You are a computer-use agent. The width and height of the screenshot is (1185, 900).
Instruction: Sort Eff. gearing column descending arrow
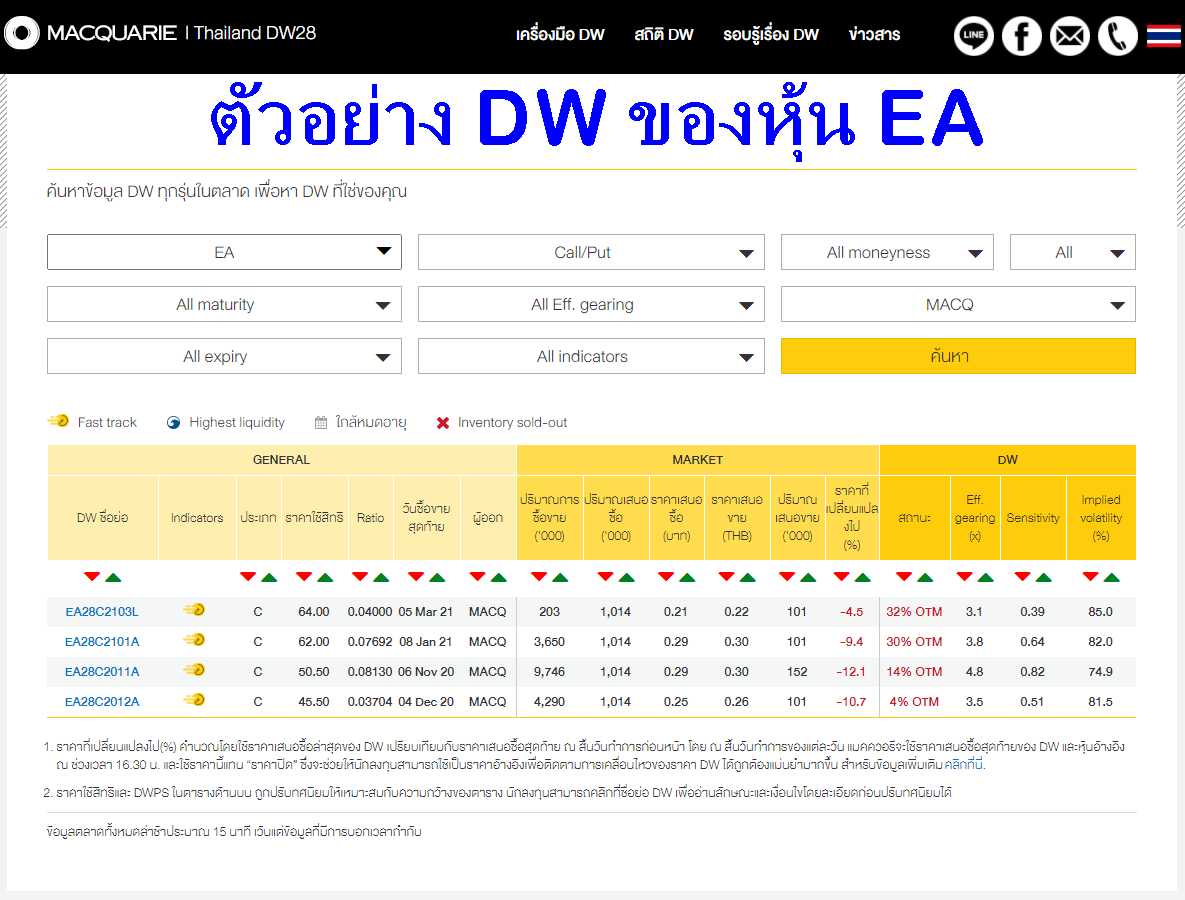pyautogui.click(x=964, y=577)
